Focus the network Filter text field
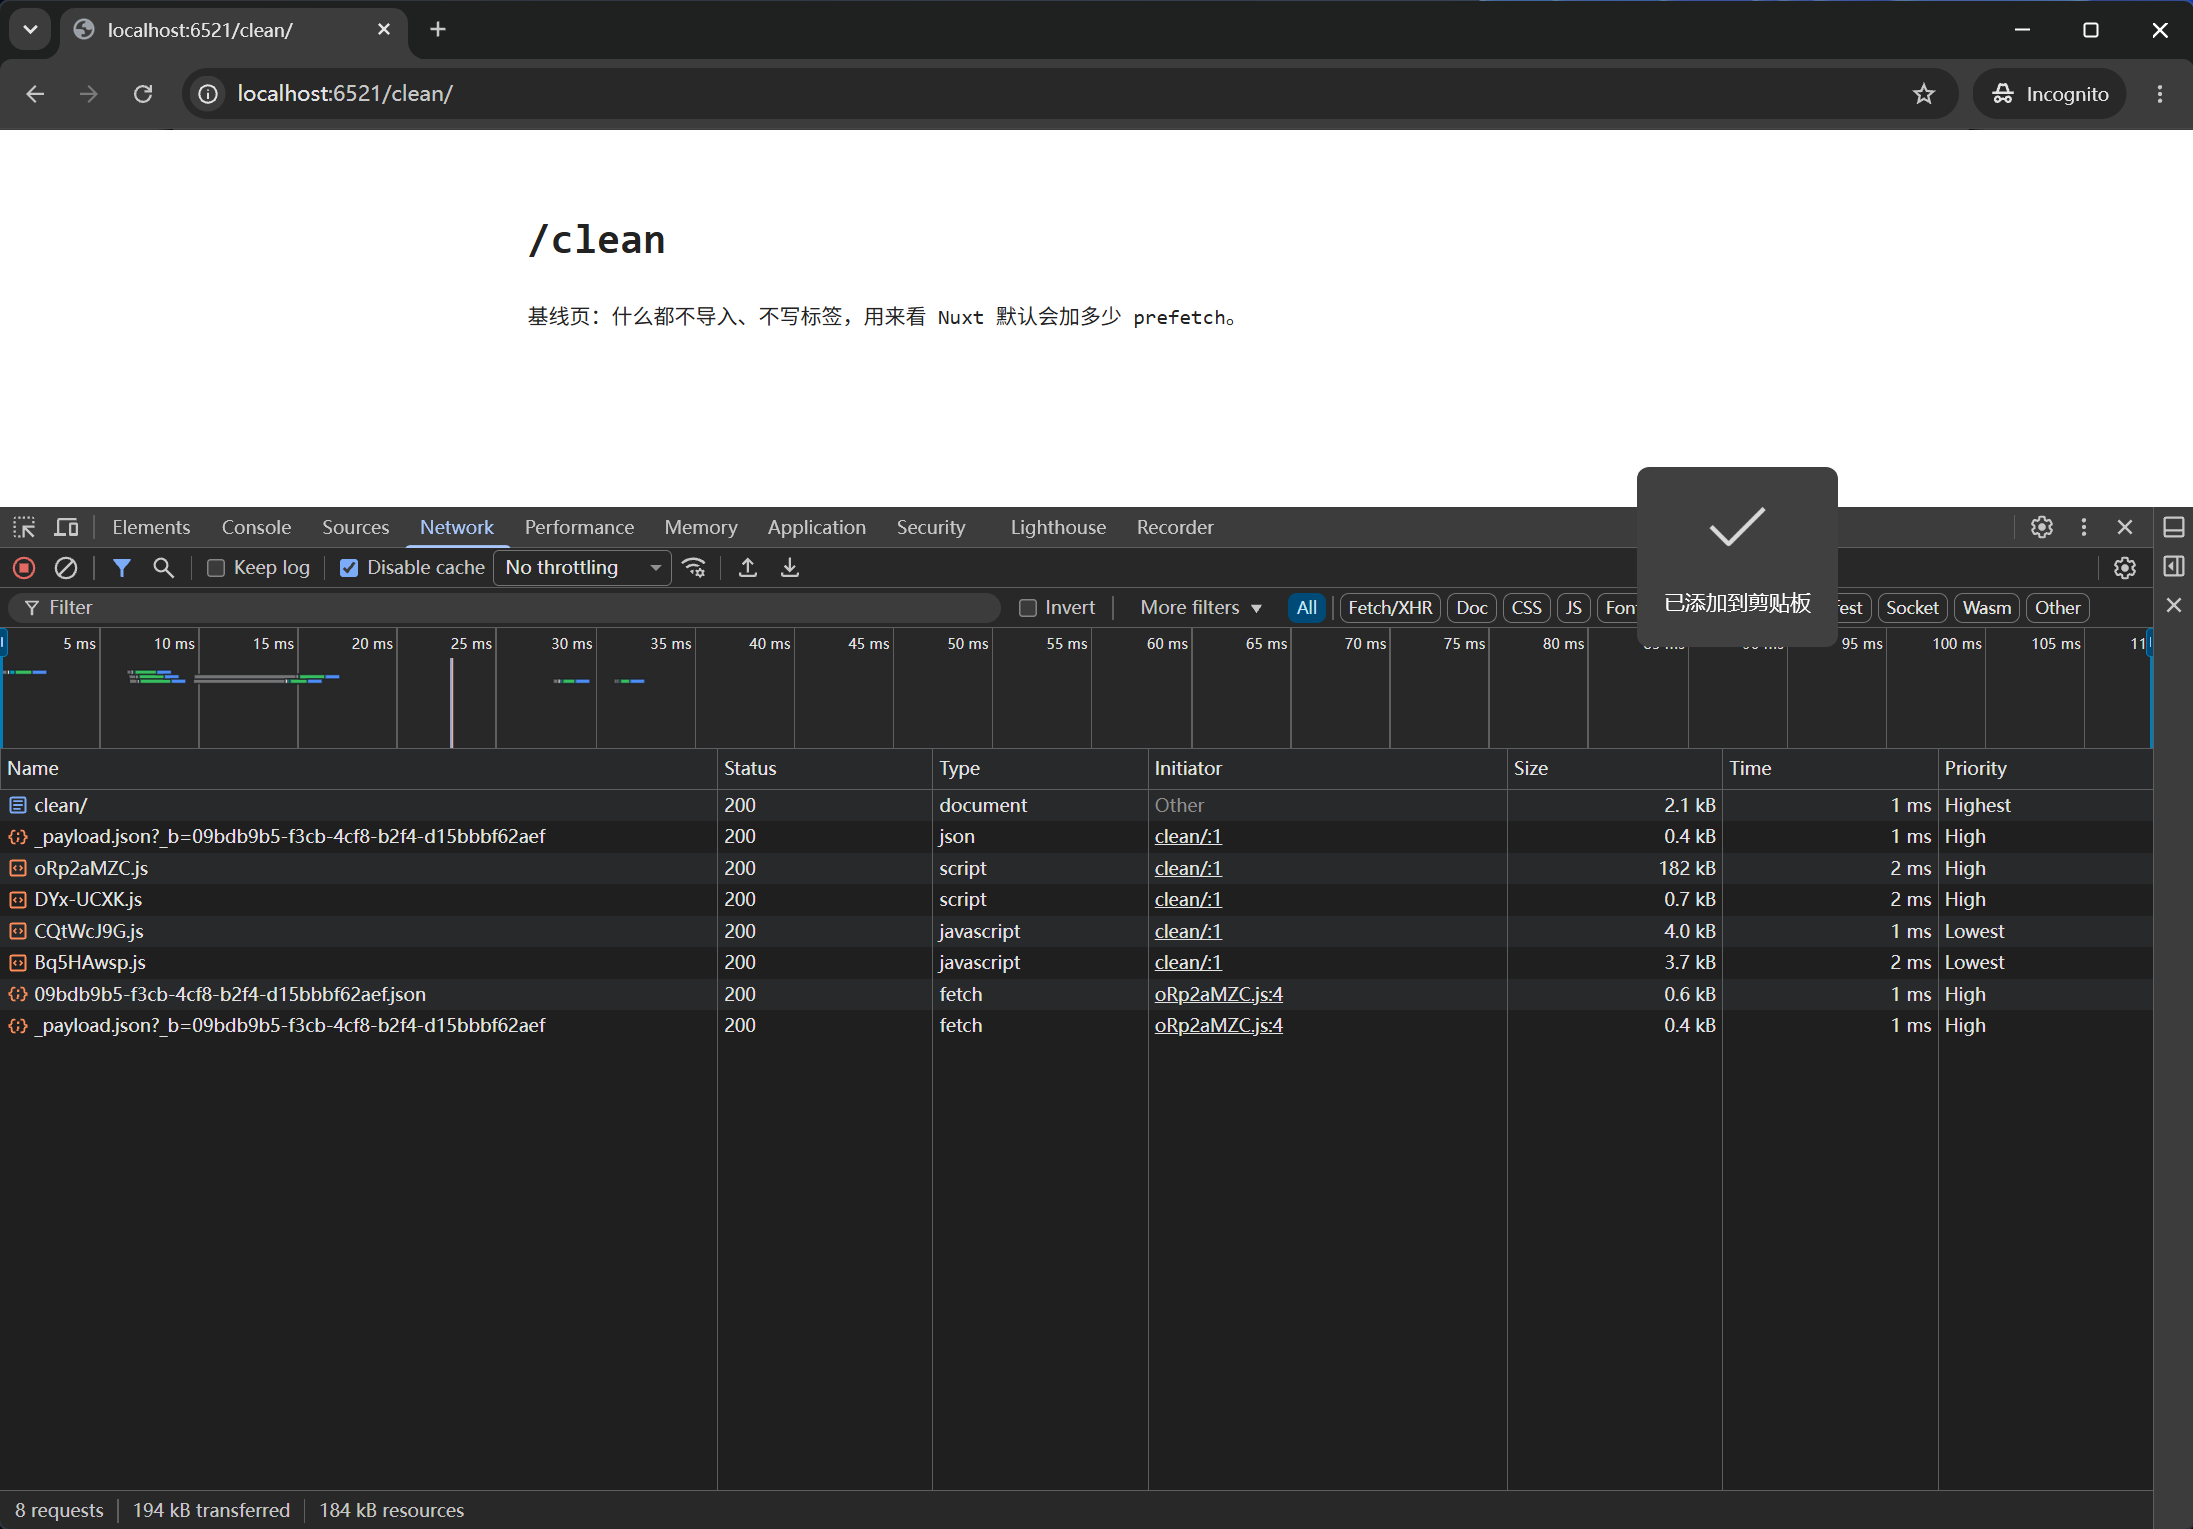This screenshot has width=2193, height=1529. click(x=504, y=608)
